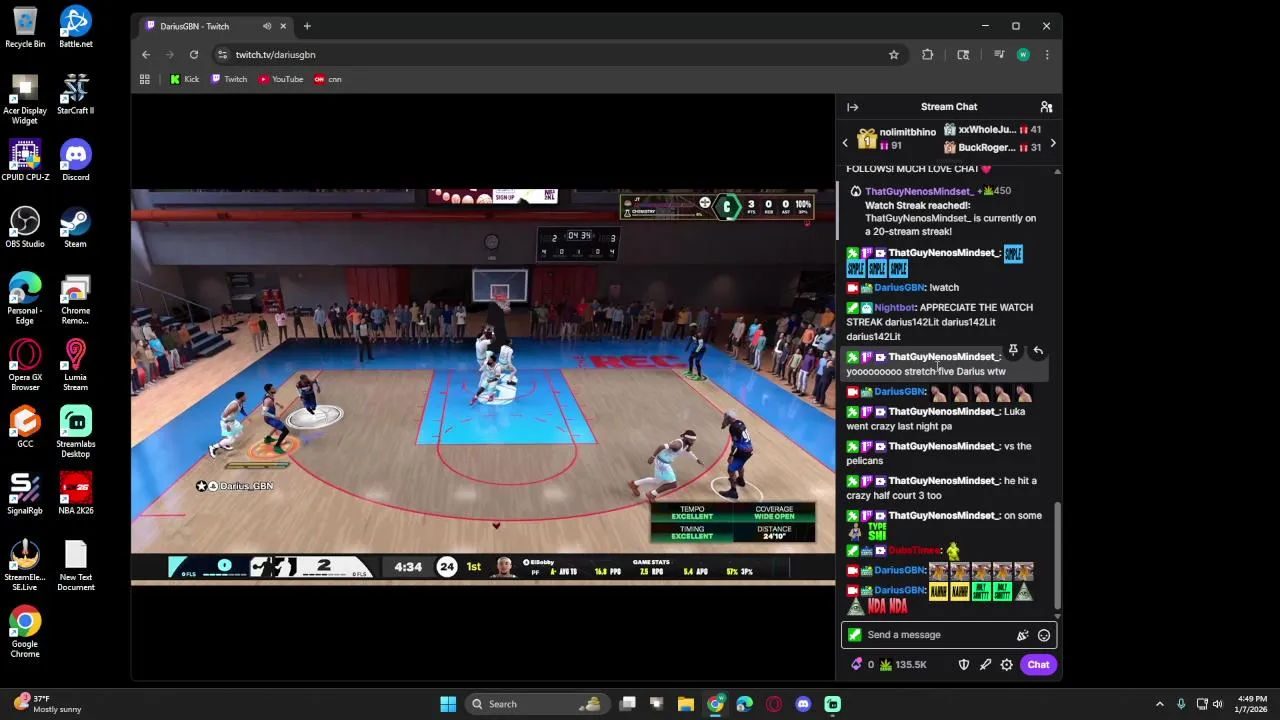This screenshot has width=1280, height=720.
Task: Open the celebration icon in message box
Action: point(1022,635)
